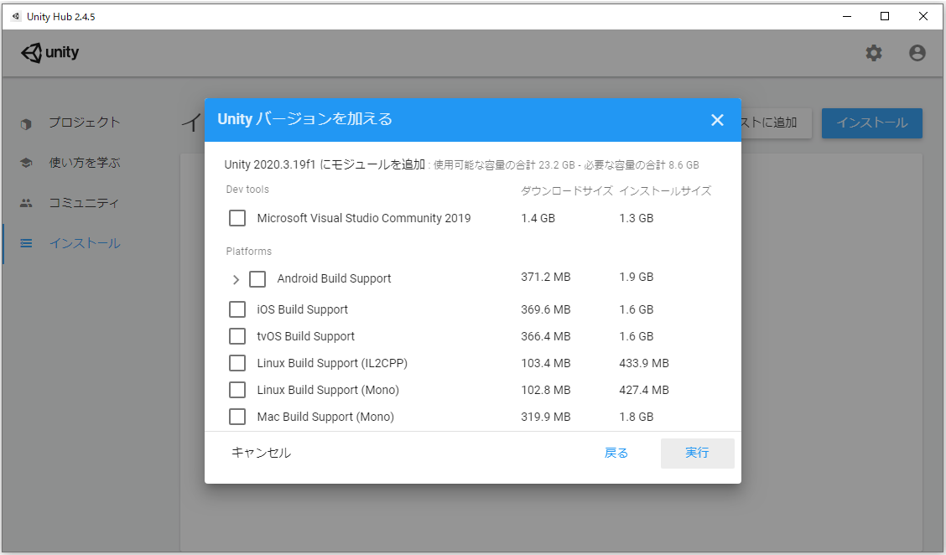Click the 369.6 MB iOS download size
Image resolution: width=946 pixels, height=555 pixels.
pos(546,309)
